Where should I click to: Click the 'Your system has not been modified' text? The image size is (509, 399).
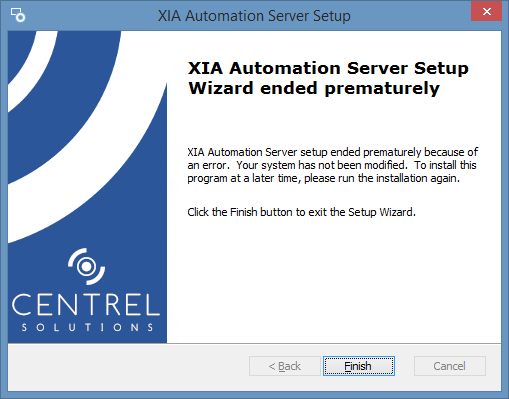(322, 165)
